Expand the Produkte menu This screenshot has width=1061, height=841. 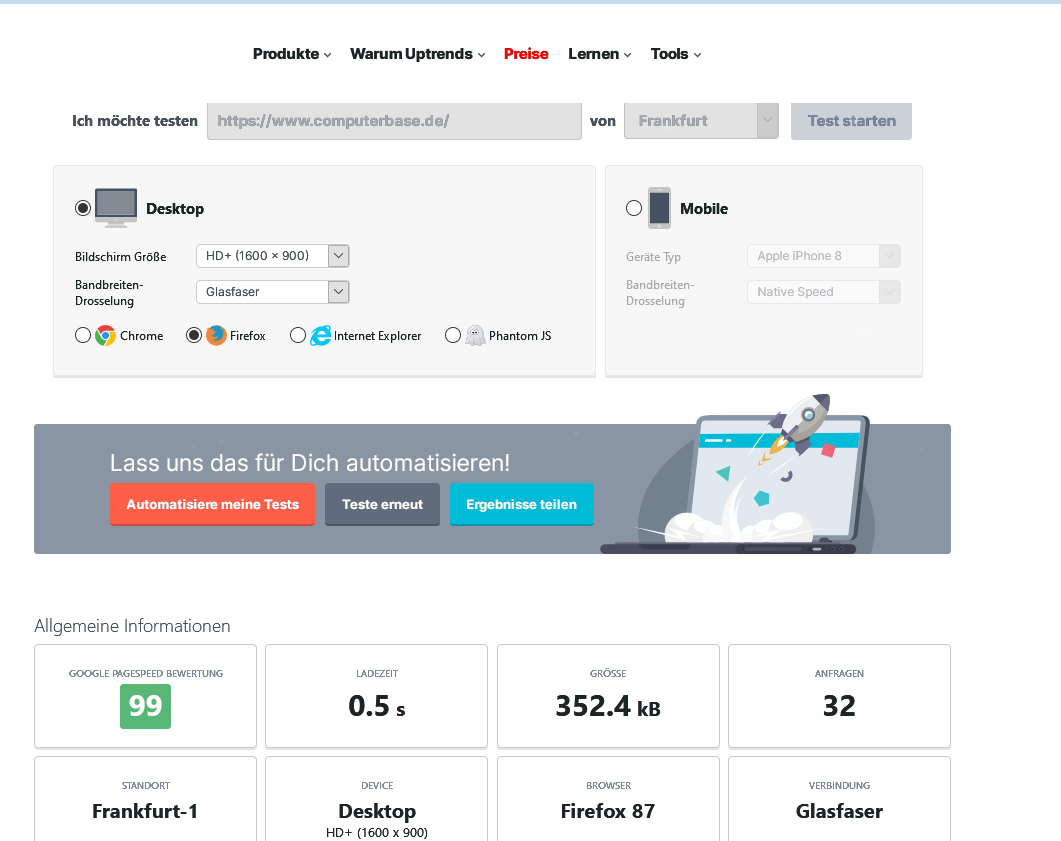point(292,54)
